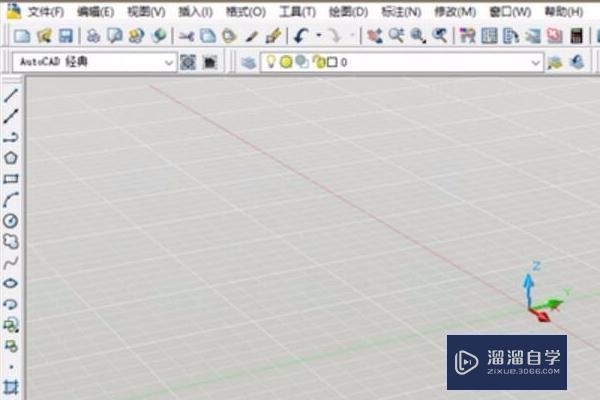Open the 编辑(E) menu
Screen dimensions: 600x400
click(x=96, y=12)
